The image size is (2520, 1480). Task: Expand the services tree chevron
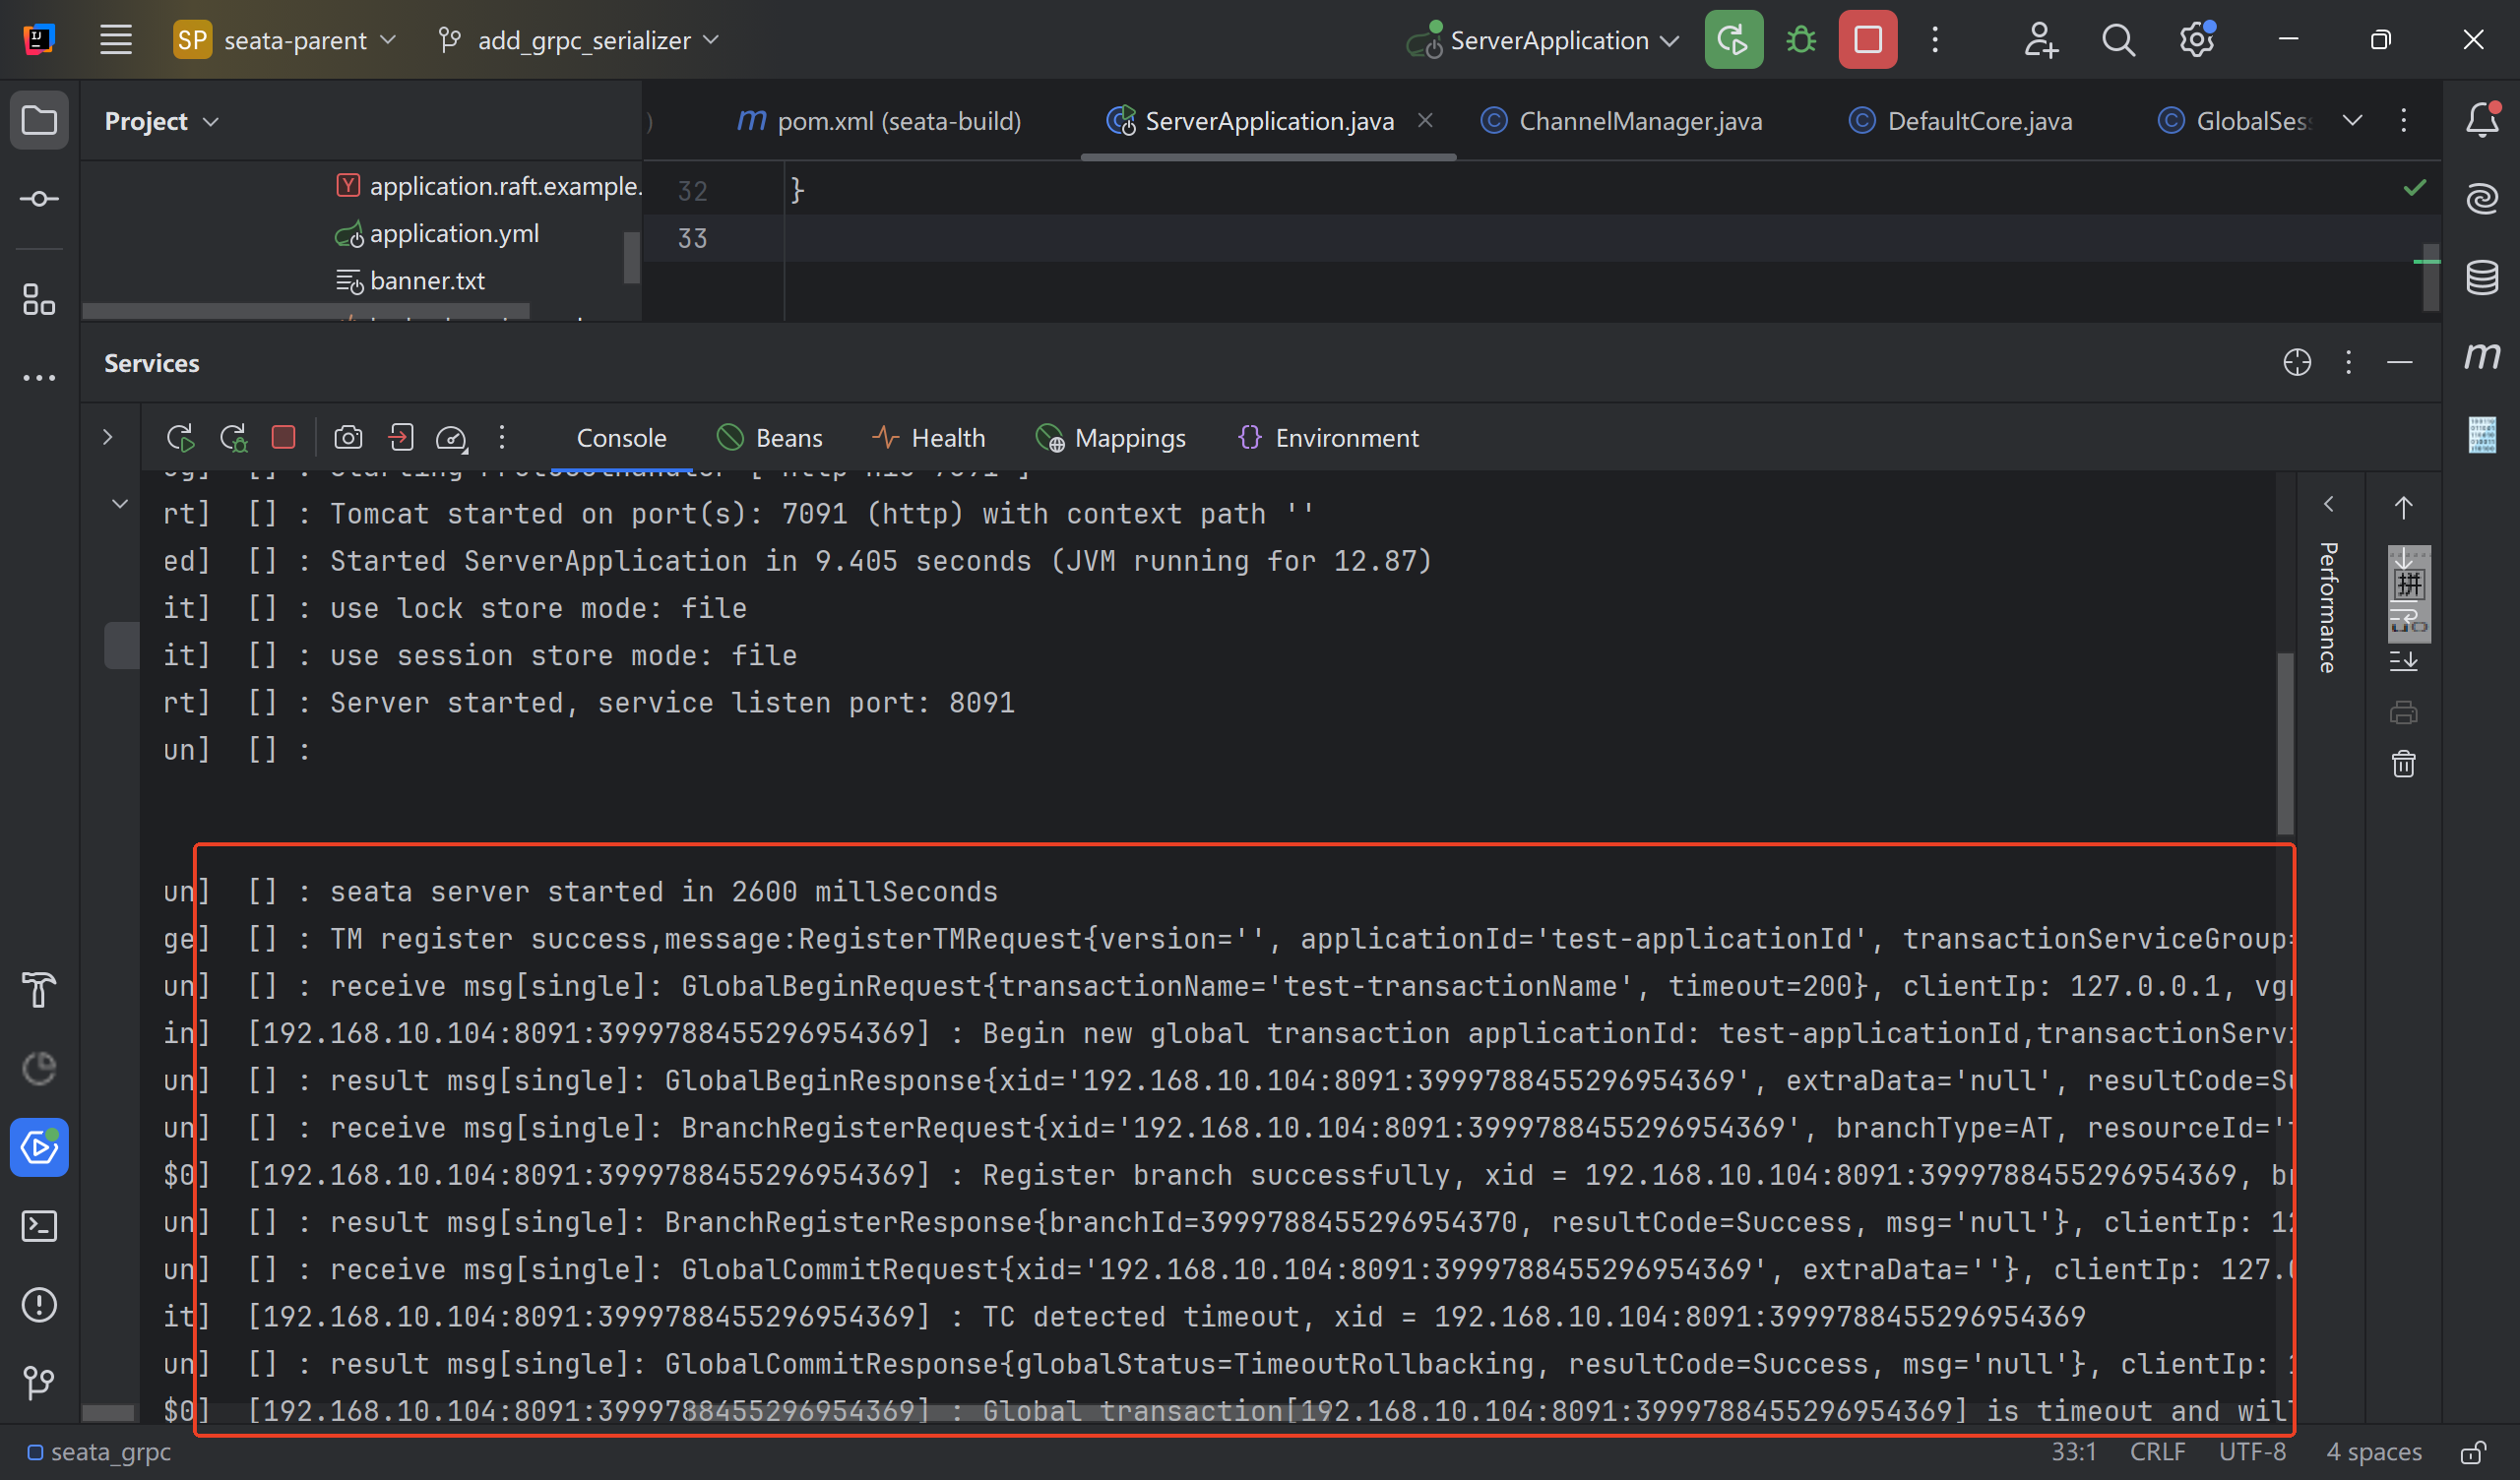107,438
